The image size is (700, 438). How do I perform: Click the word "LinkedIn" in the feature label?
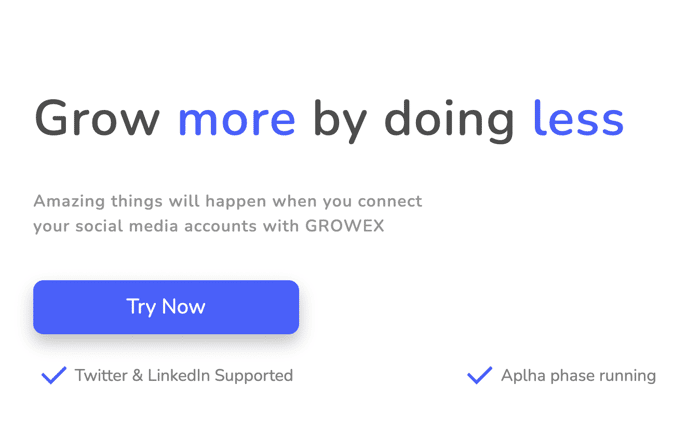coord(179,375)
